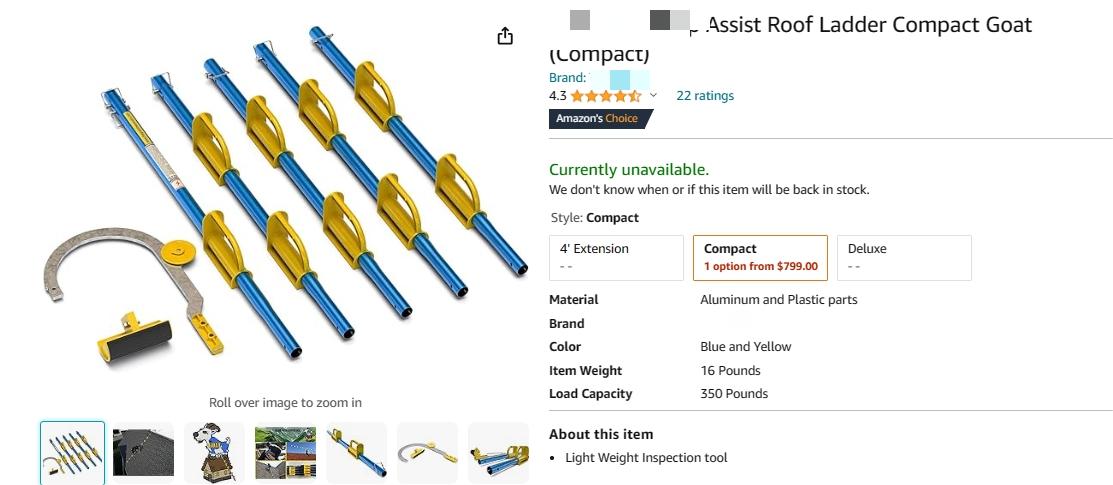Select first thumbnail showing five blue poles
1113x485 pixels.
pyautogui.click(x=72, y=452)
